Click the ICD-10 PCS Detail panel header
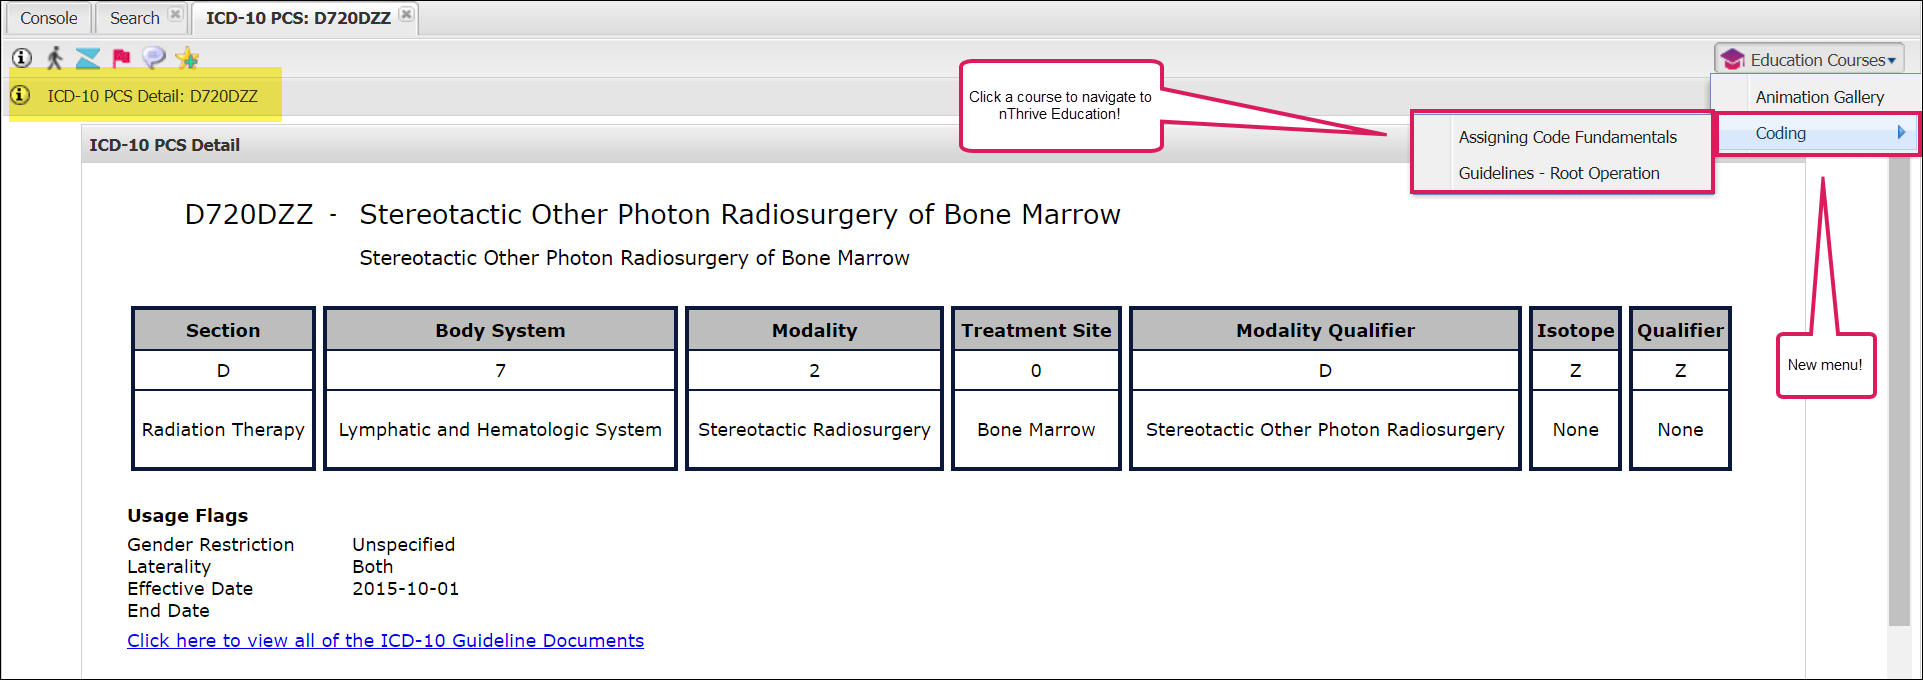 [165, 145]
